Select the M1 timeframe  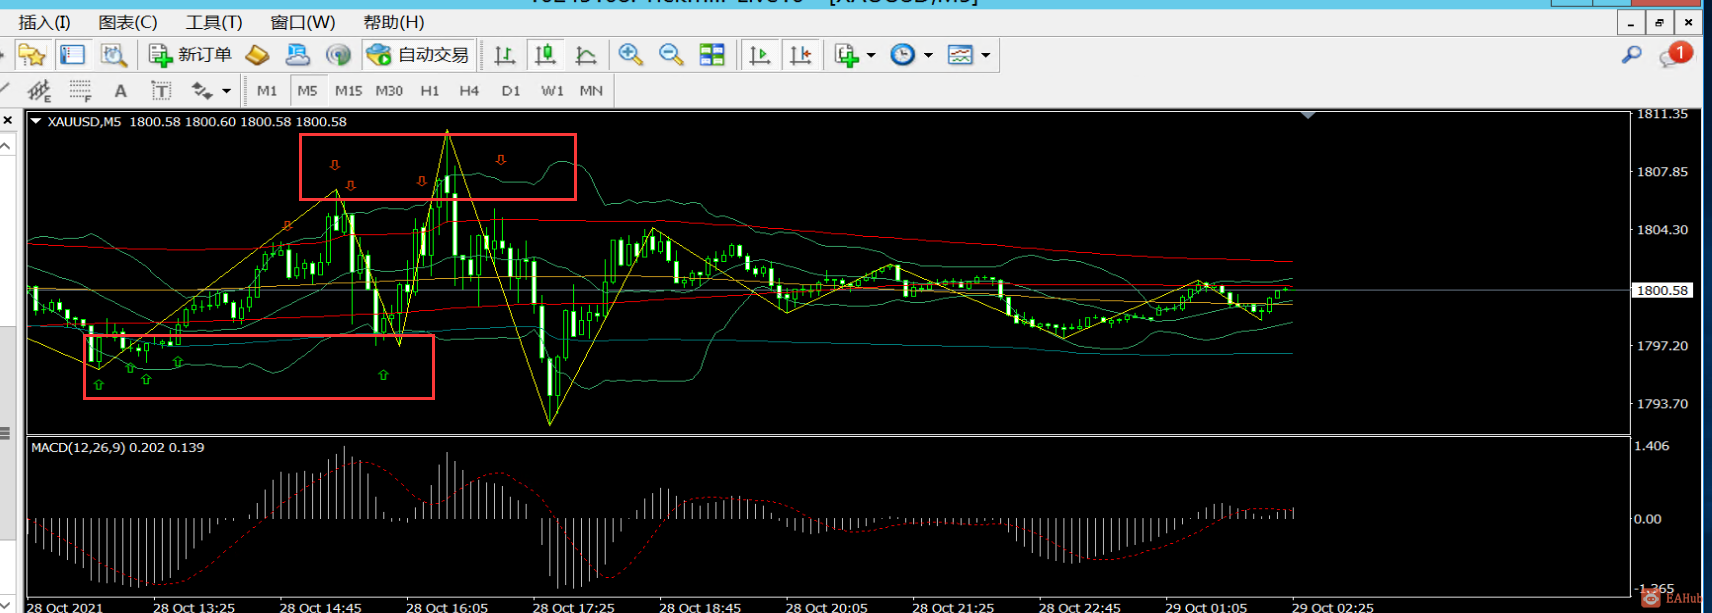point(267,91)
